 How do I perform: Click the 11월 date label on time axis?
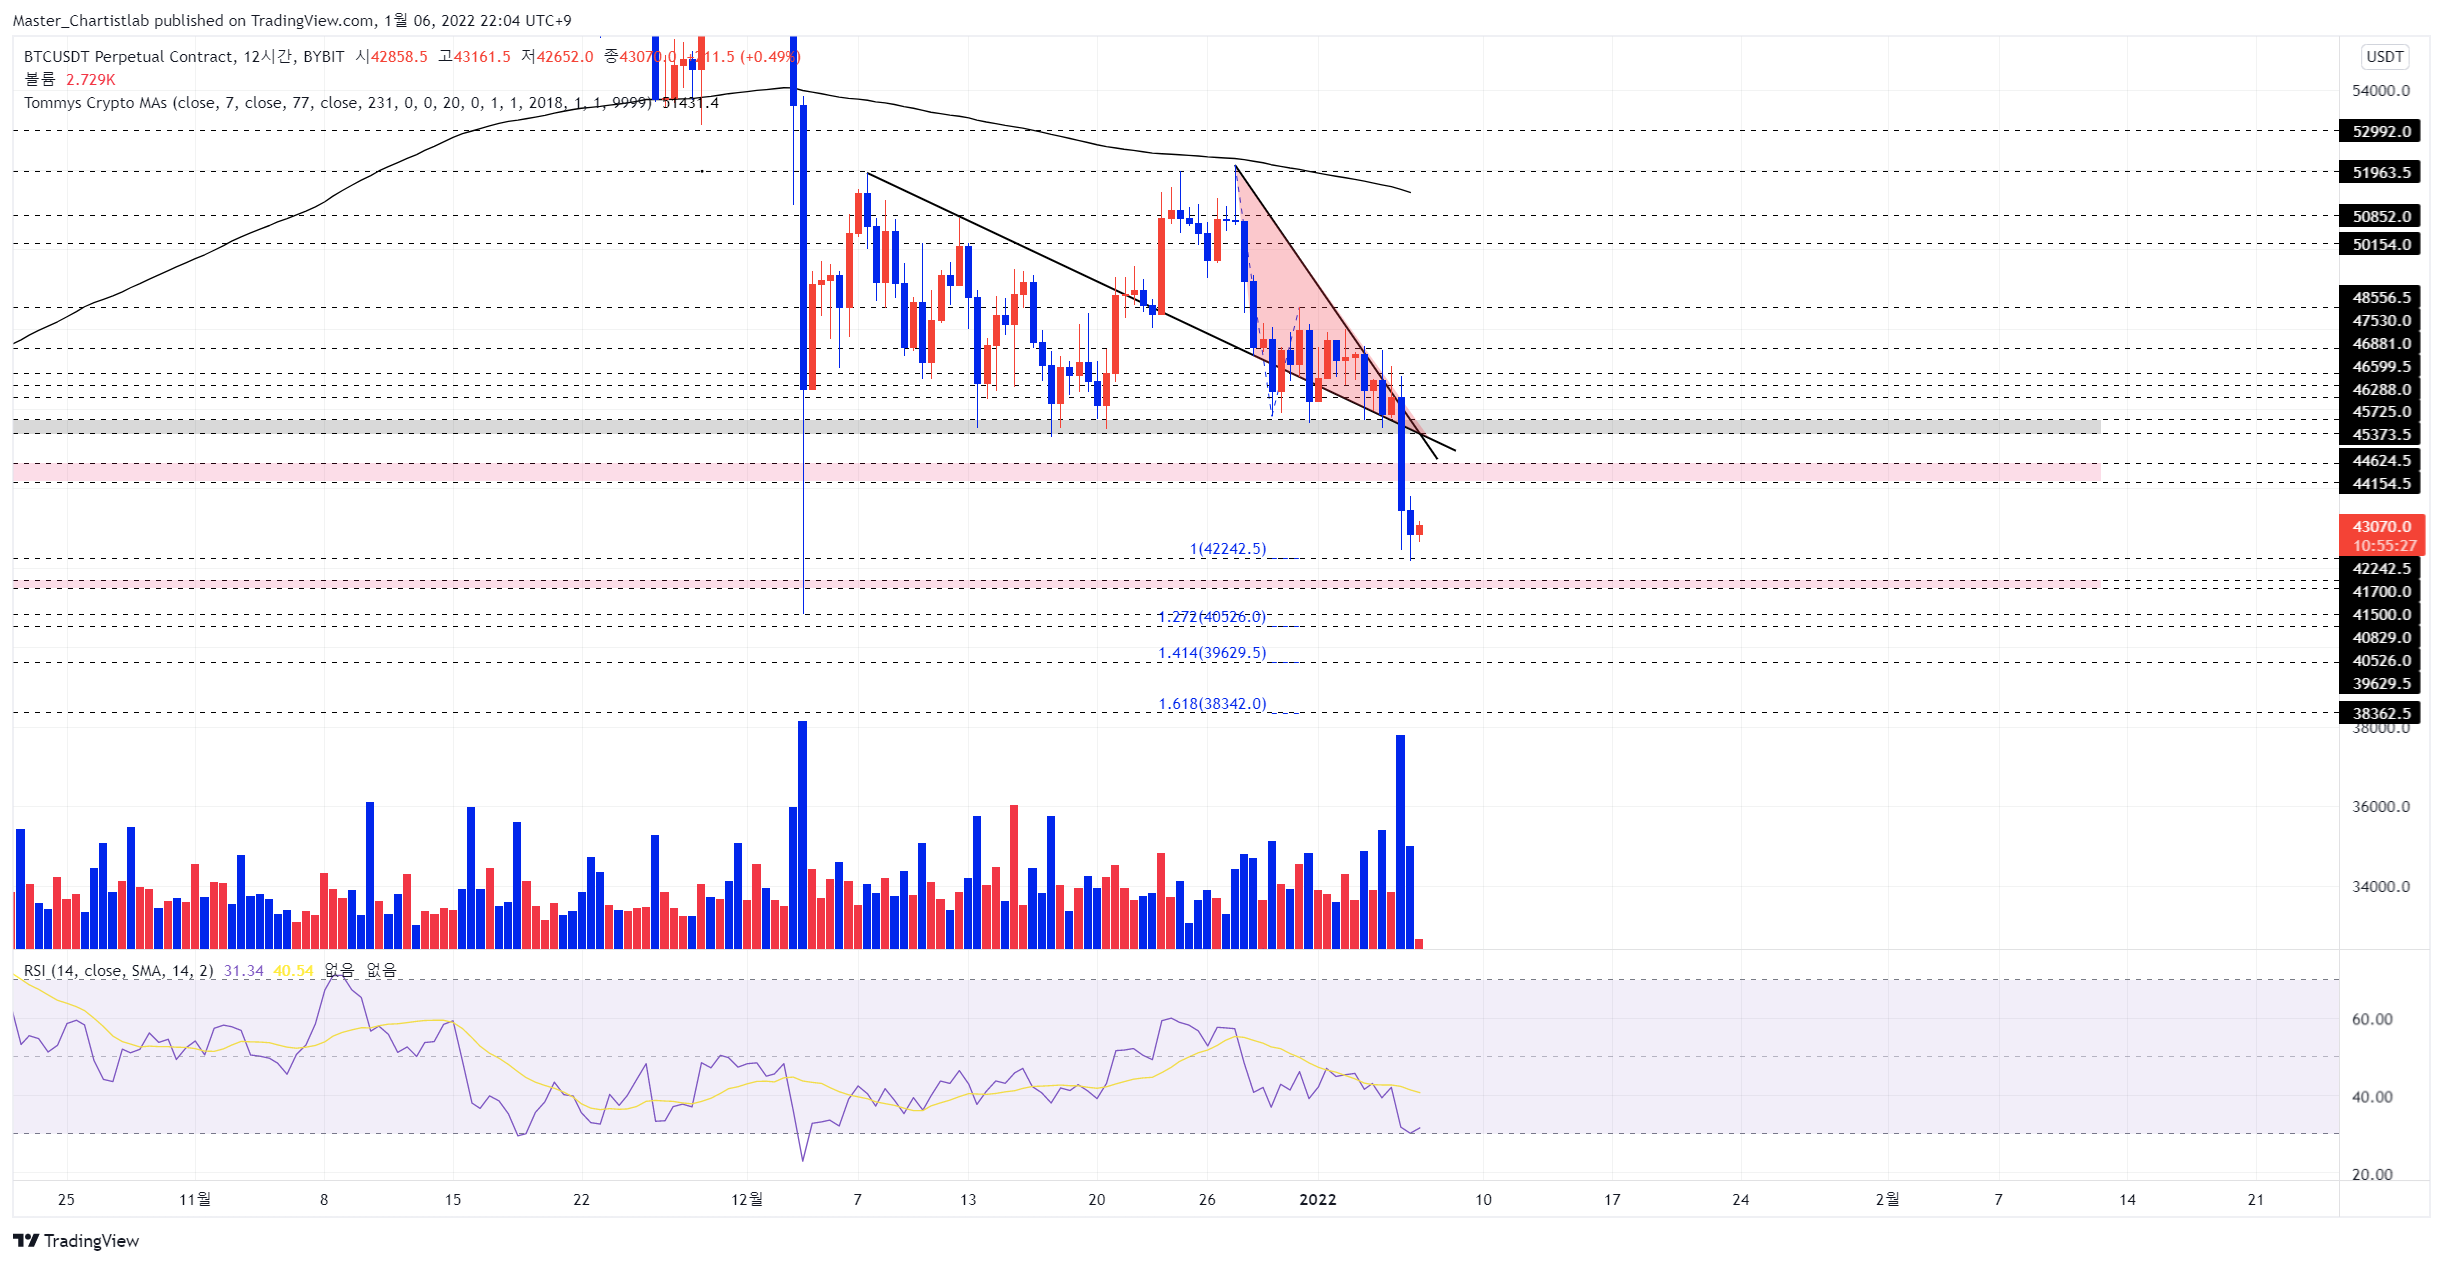195,1199
